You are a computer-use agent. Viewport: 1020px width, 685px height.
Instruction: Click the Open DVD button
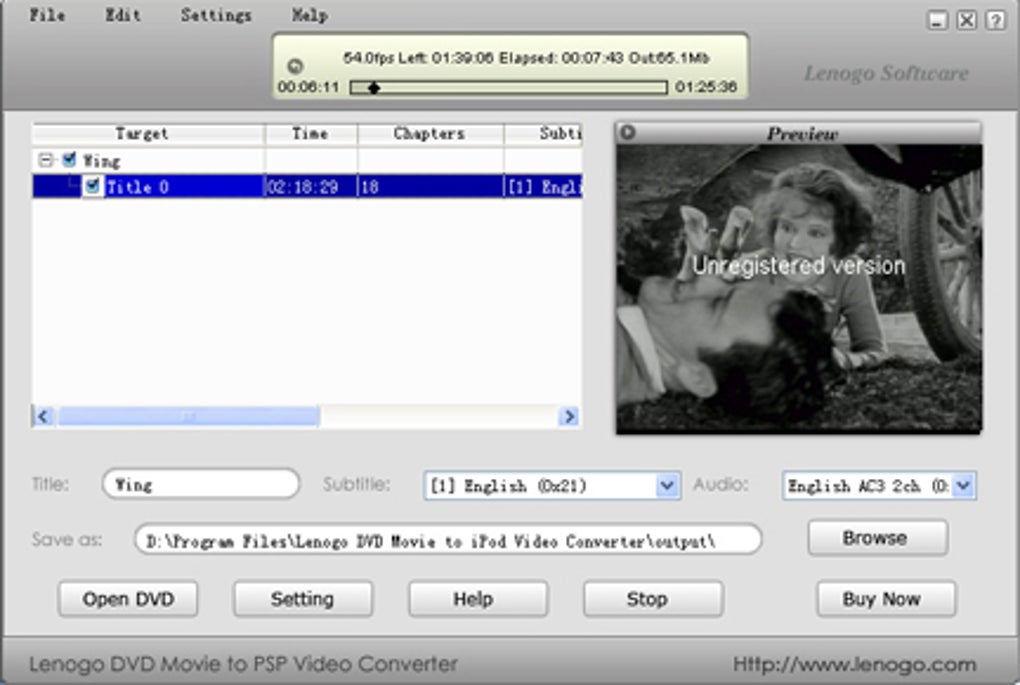click(x=128, y=599)
